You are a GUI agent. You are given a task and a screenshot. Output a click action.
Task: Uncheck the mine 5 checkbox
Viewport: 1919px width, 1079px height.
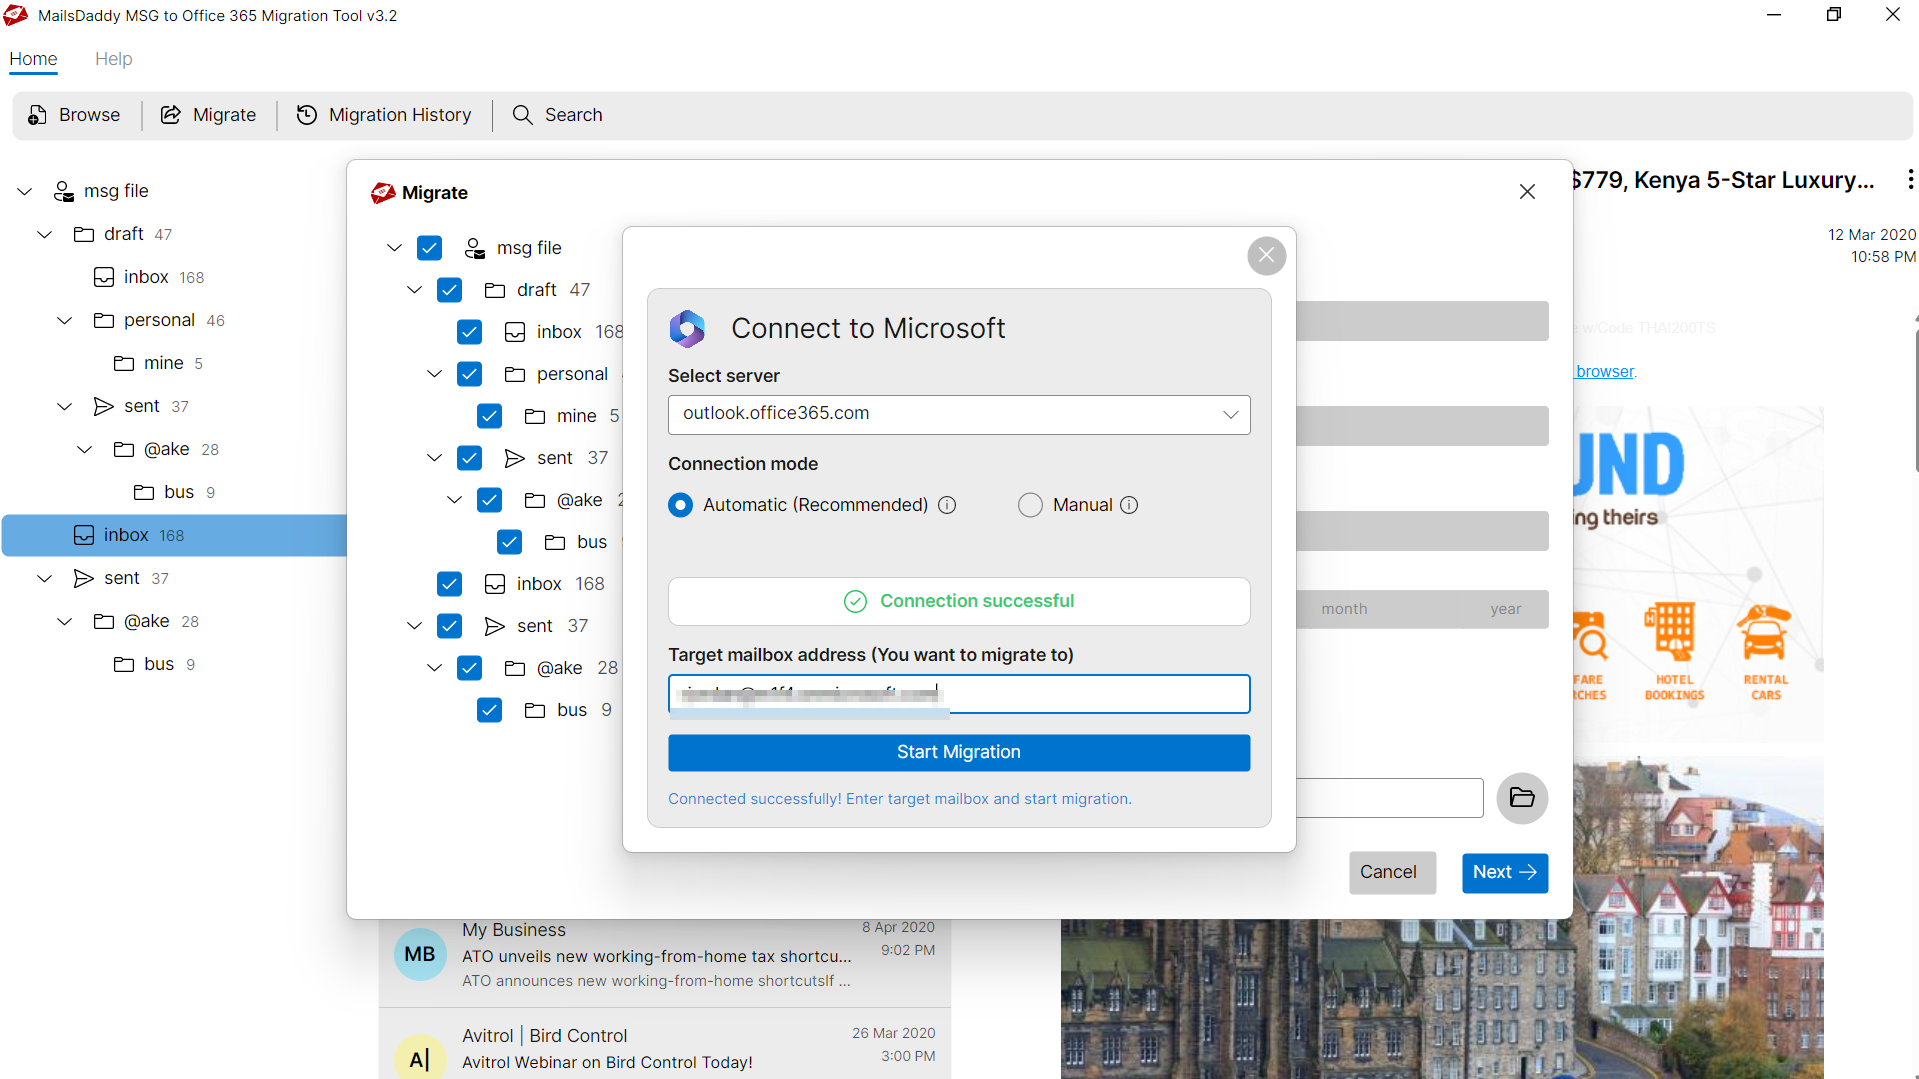click(490, 416)
